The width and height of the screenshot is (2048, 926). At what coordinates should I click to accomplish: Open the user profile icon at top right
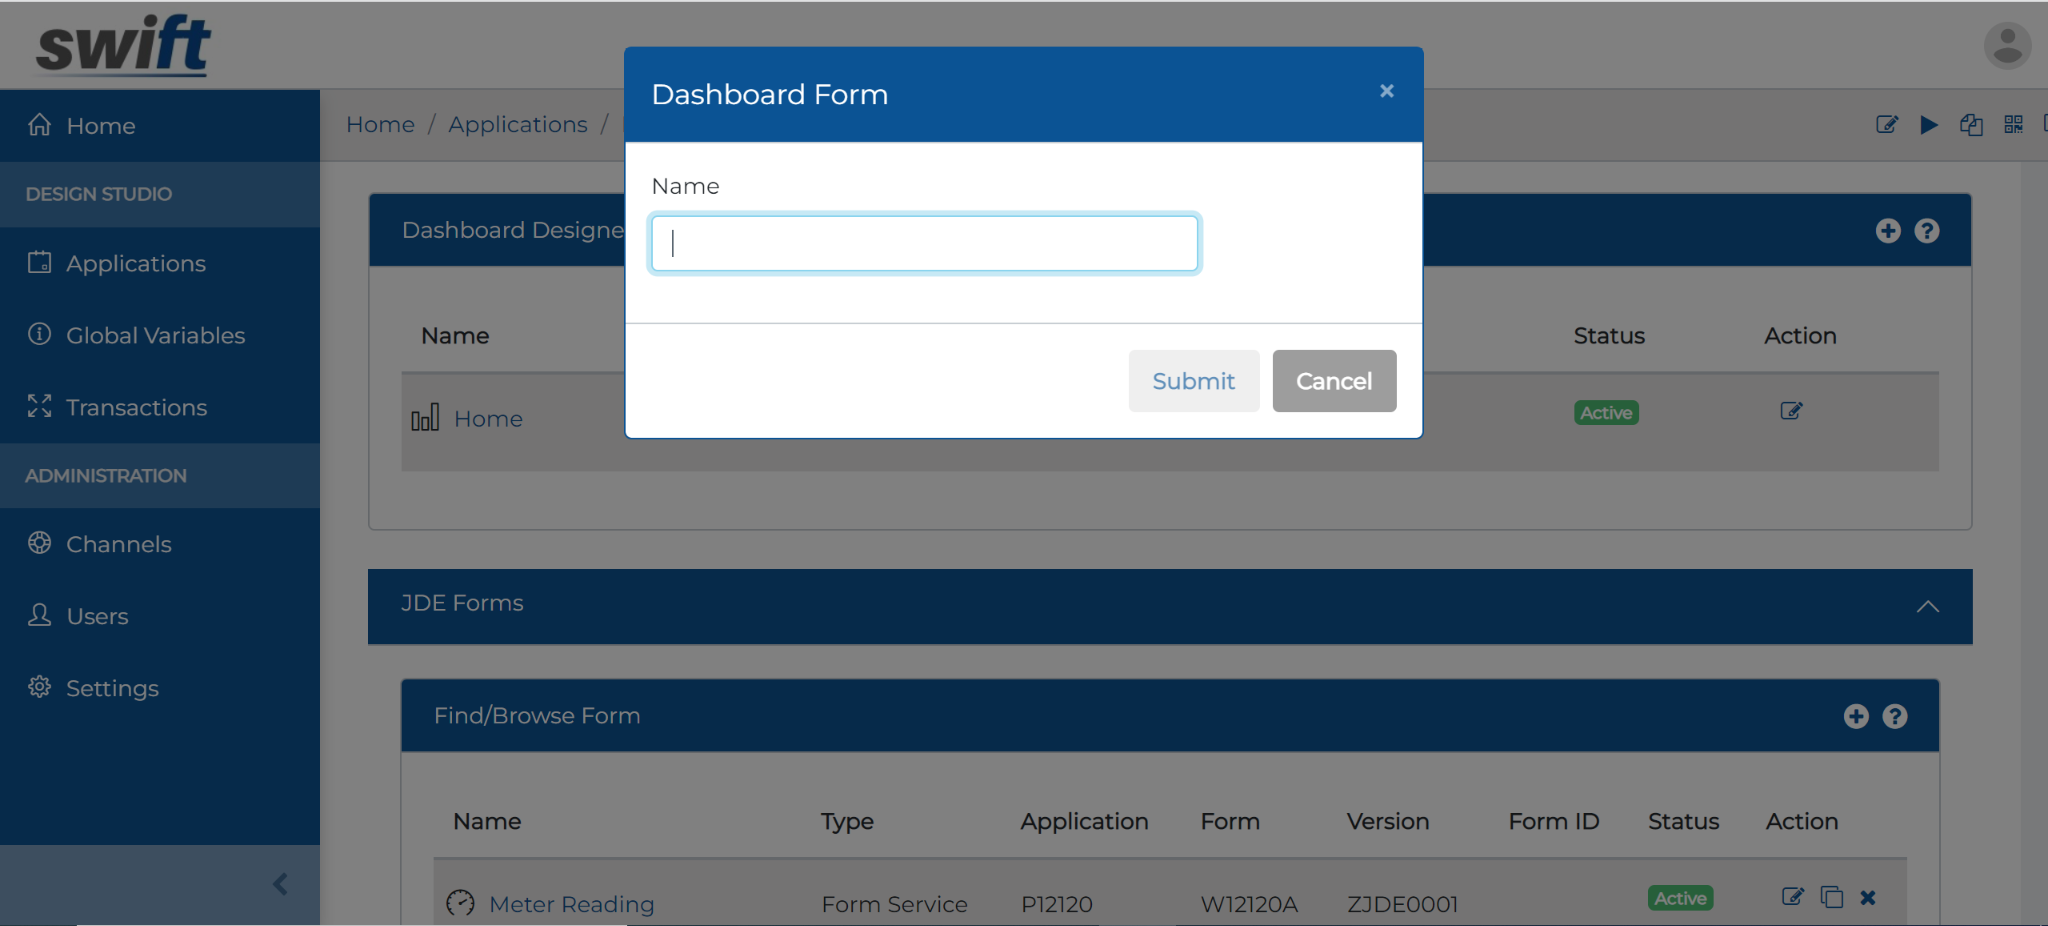click(2006, 44)
